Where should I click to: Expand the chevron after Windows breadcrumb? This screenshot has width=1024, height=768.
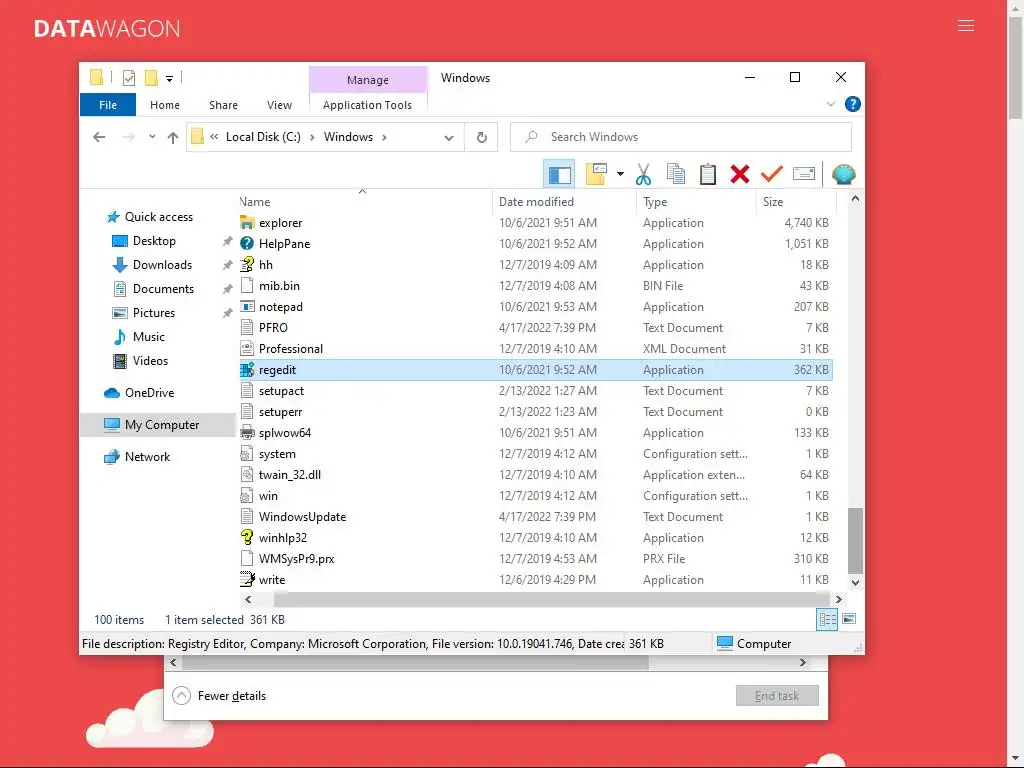pos(384,137)
